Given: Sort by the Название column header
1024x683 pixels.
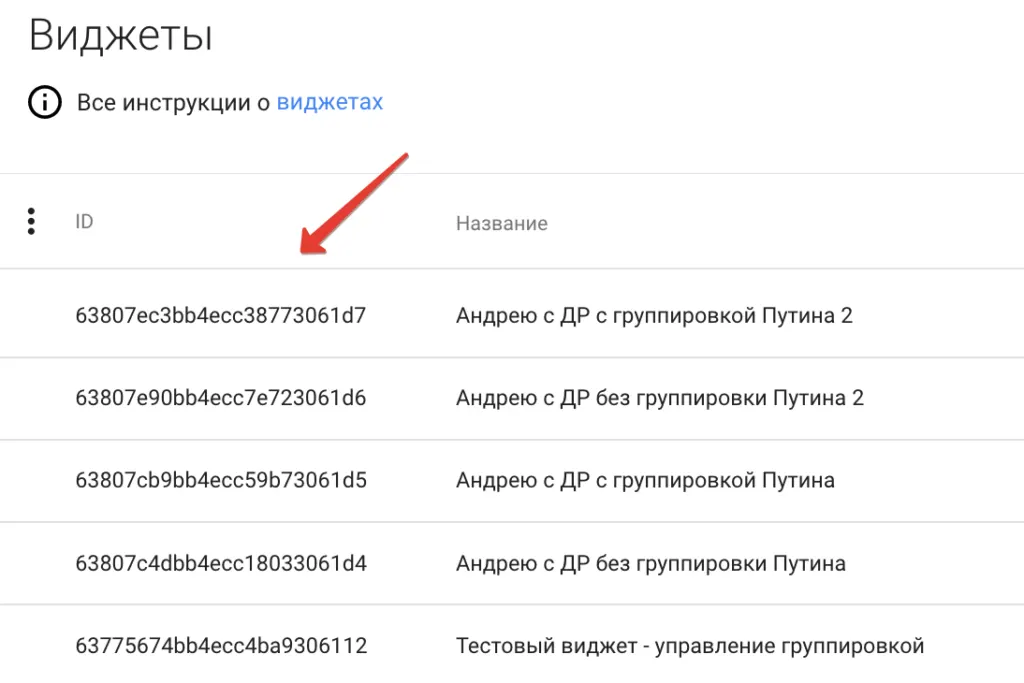Looking at the screenshot, I should click(x=502, y=223).
